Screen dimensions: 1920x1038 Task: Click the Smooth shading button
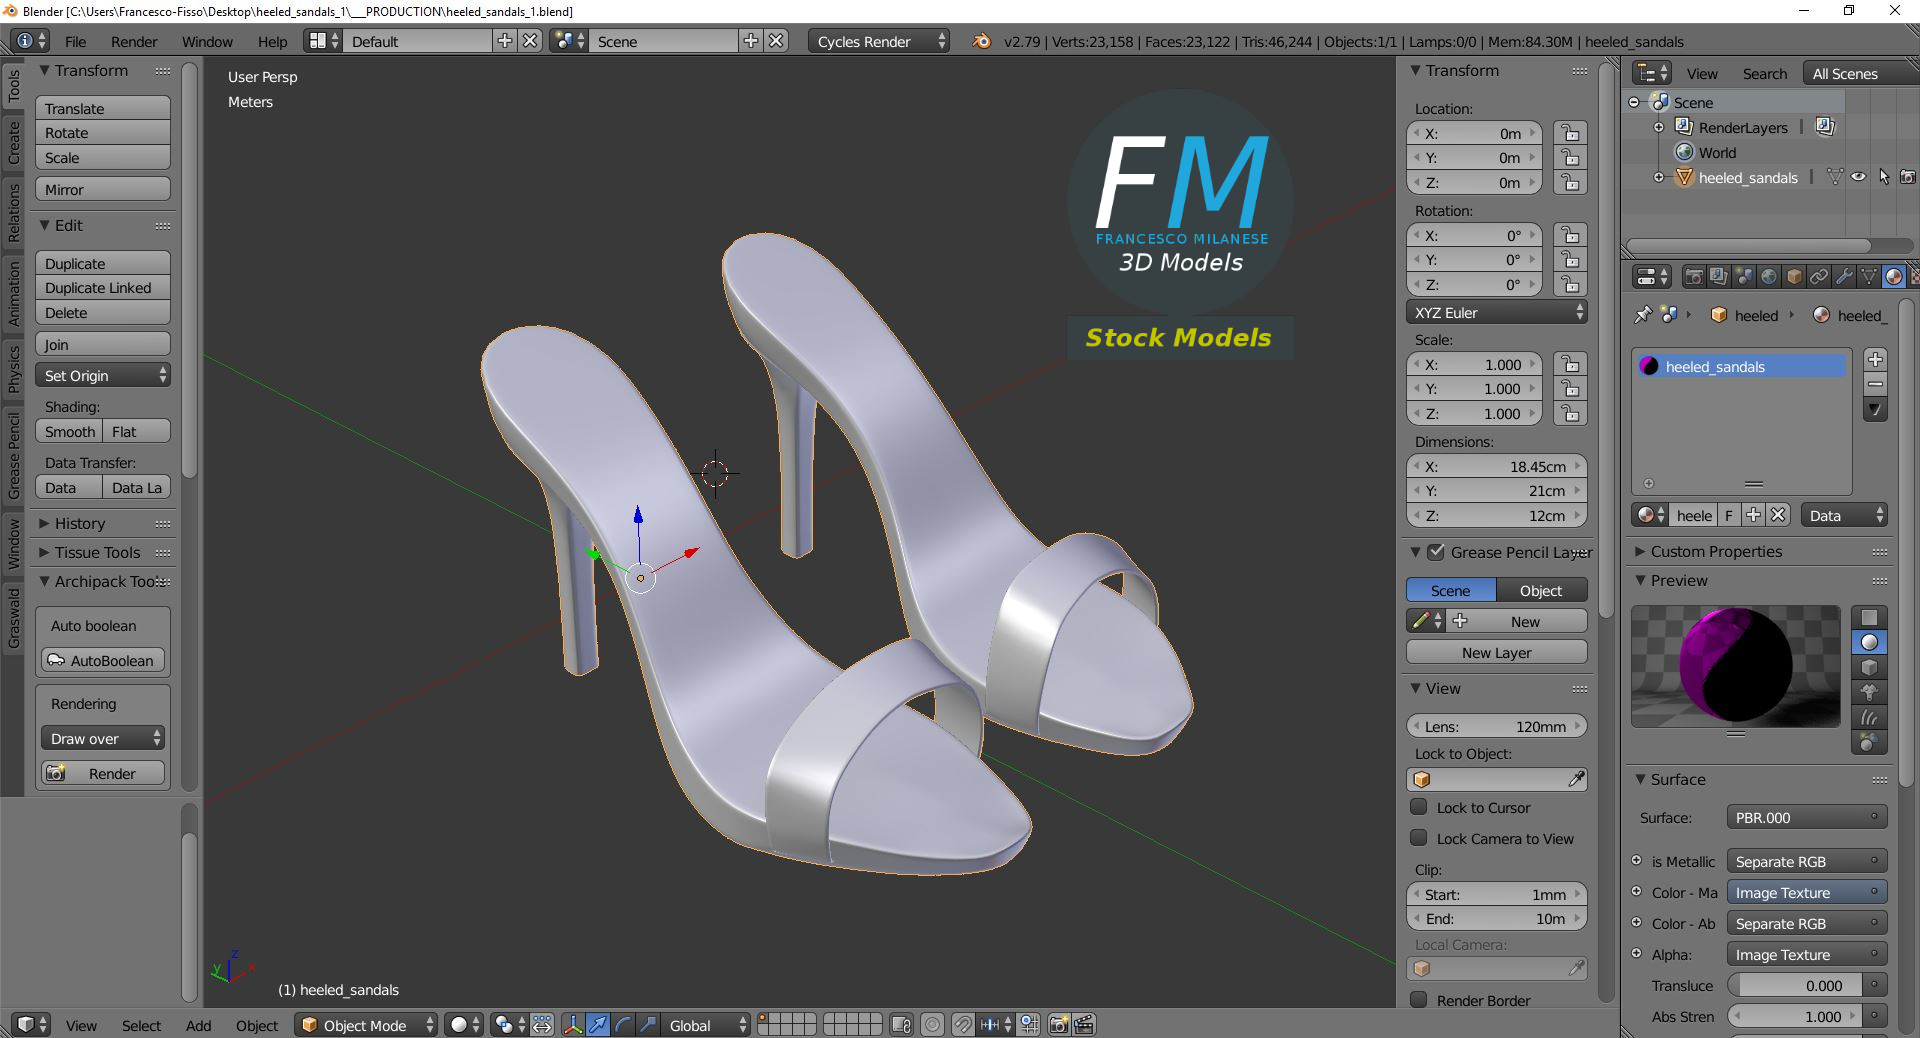pyautogui.click(x=70, y=431)
